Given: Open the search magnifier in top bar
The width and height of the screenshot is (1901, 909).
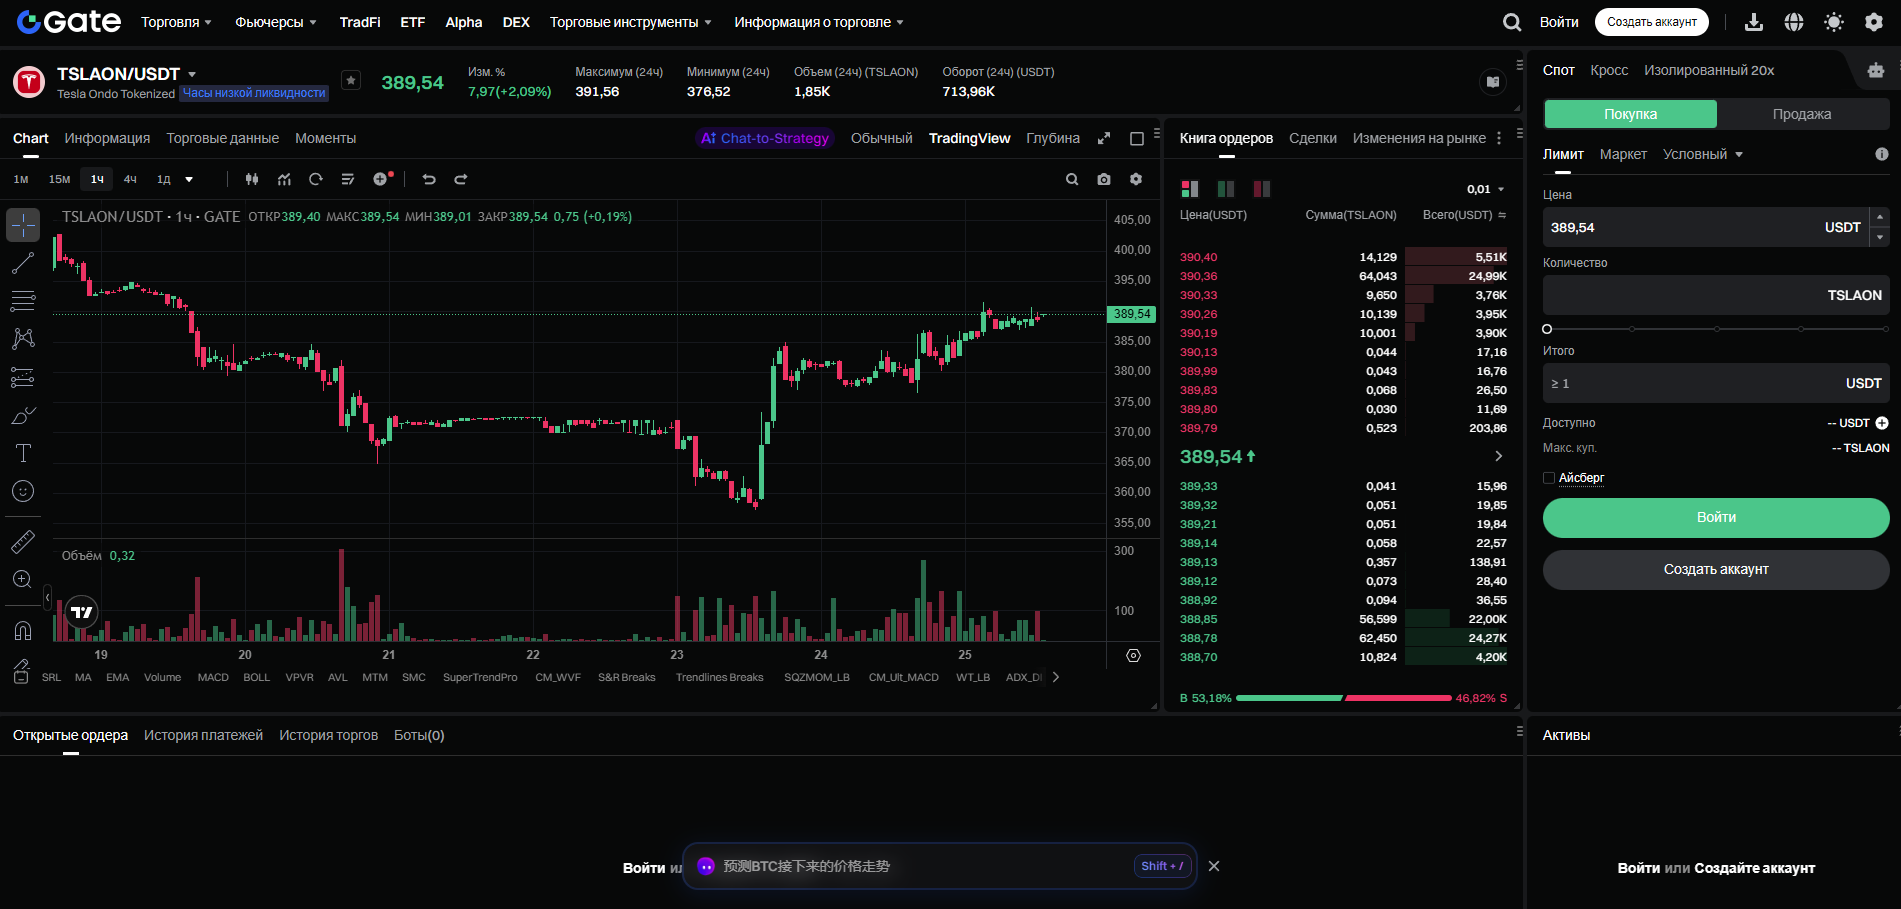Looking at the screenshot, I should pos(1512,22).
